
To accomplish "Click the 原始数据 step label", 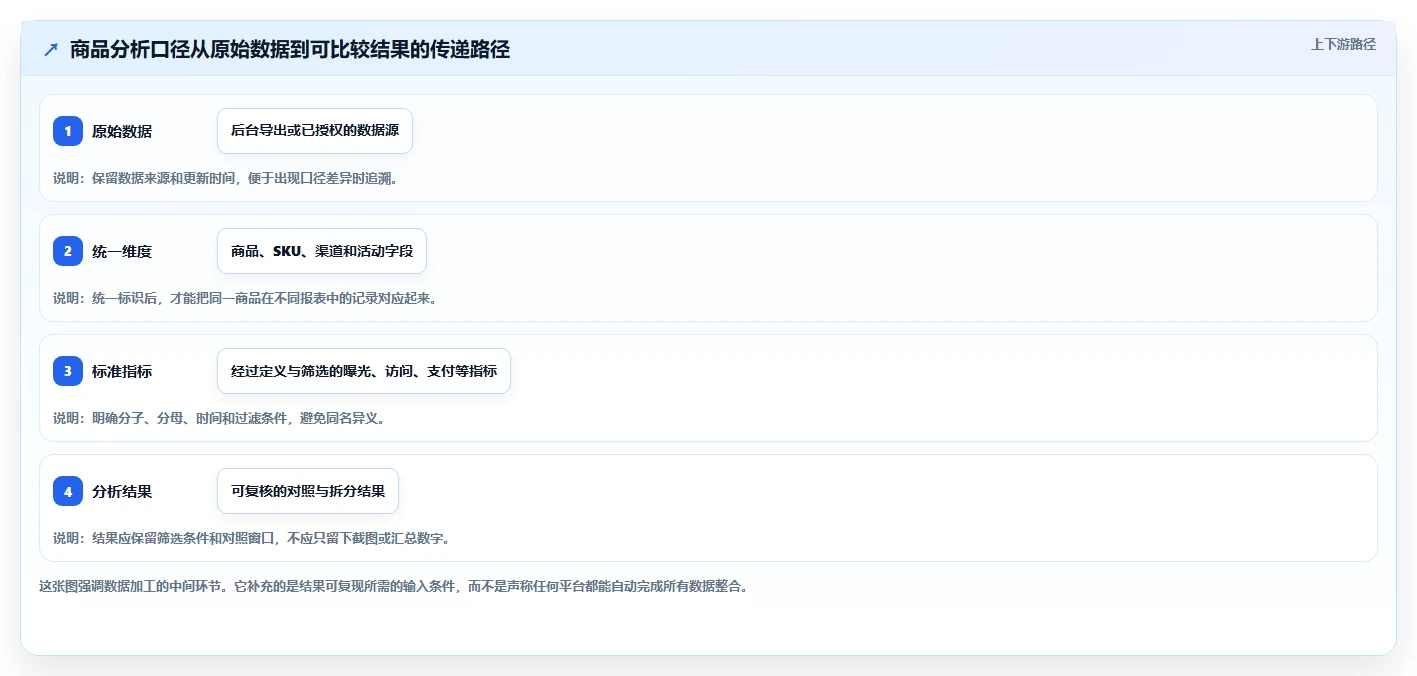I will 122,131.
